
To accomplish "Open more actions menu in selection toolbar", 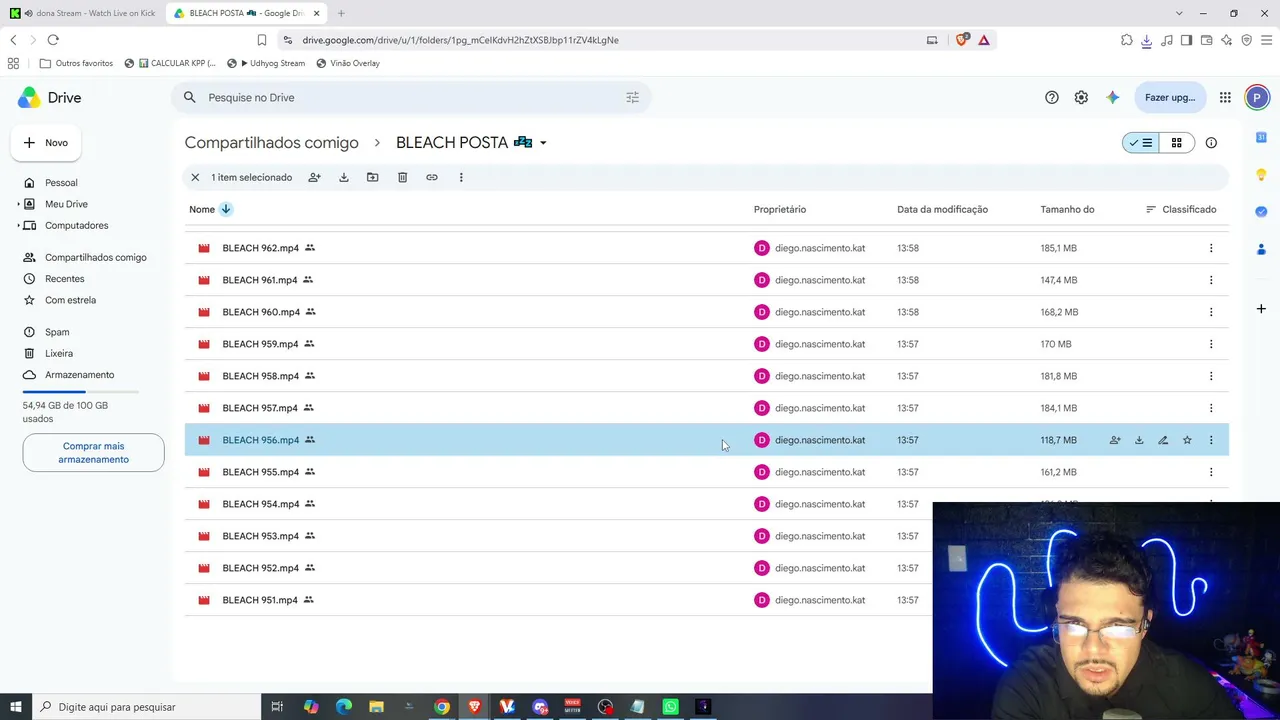I will point(461,177).
